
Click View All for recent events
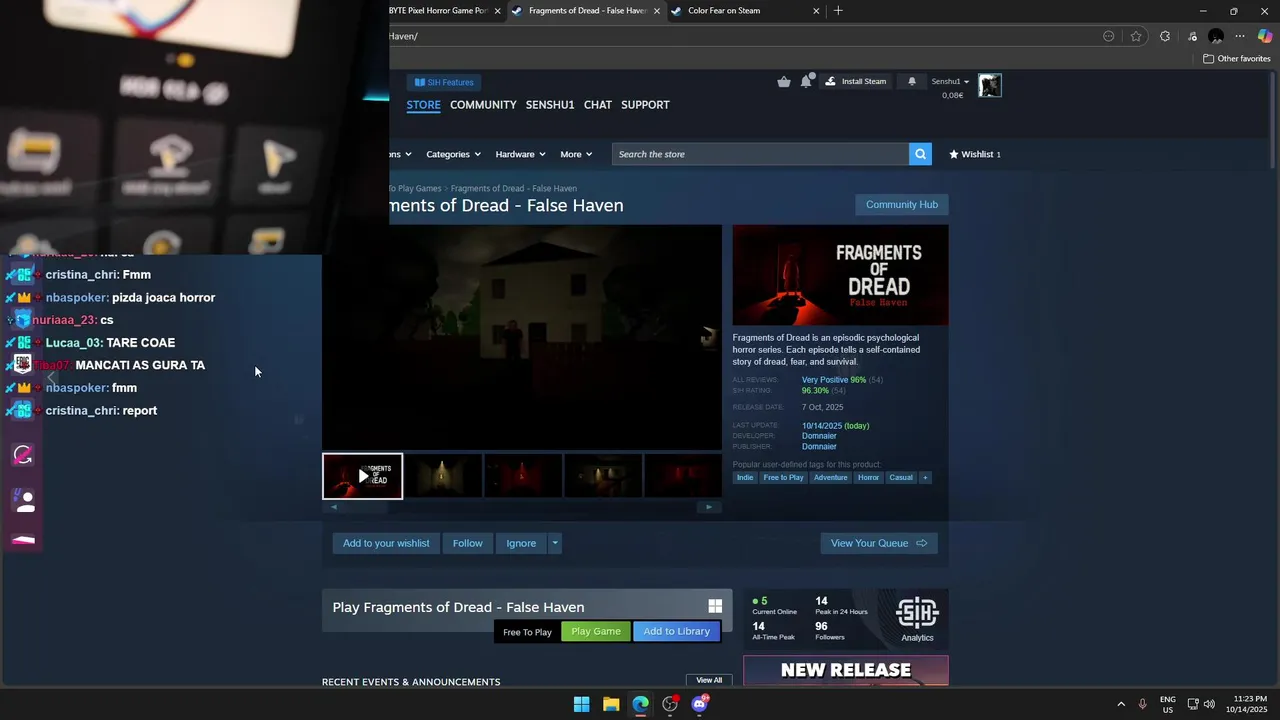(x=709, y=680)
